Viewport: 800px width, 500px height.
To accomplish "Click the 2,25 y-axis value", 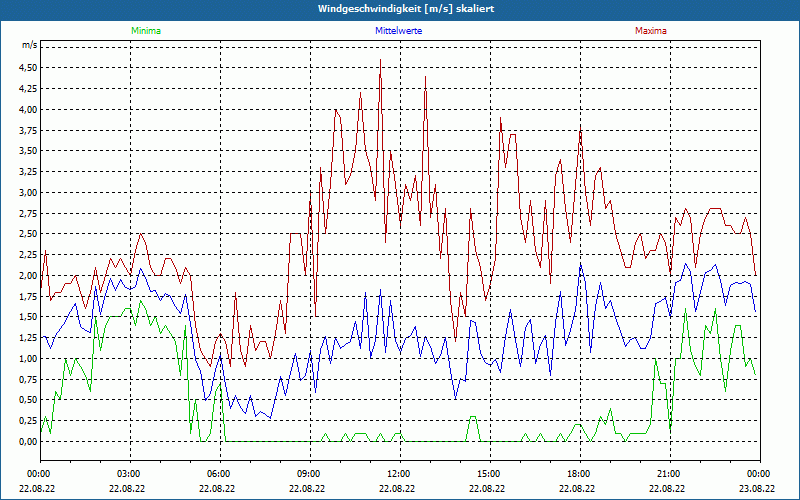I will [28, 255].
